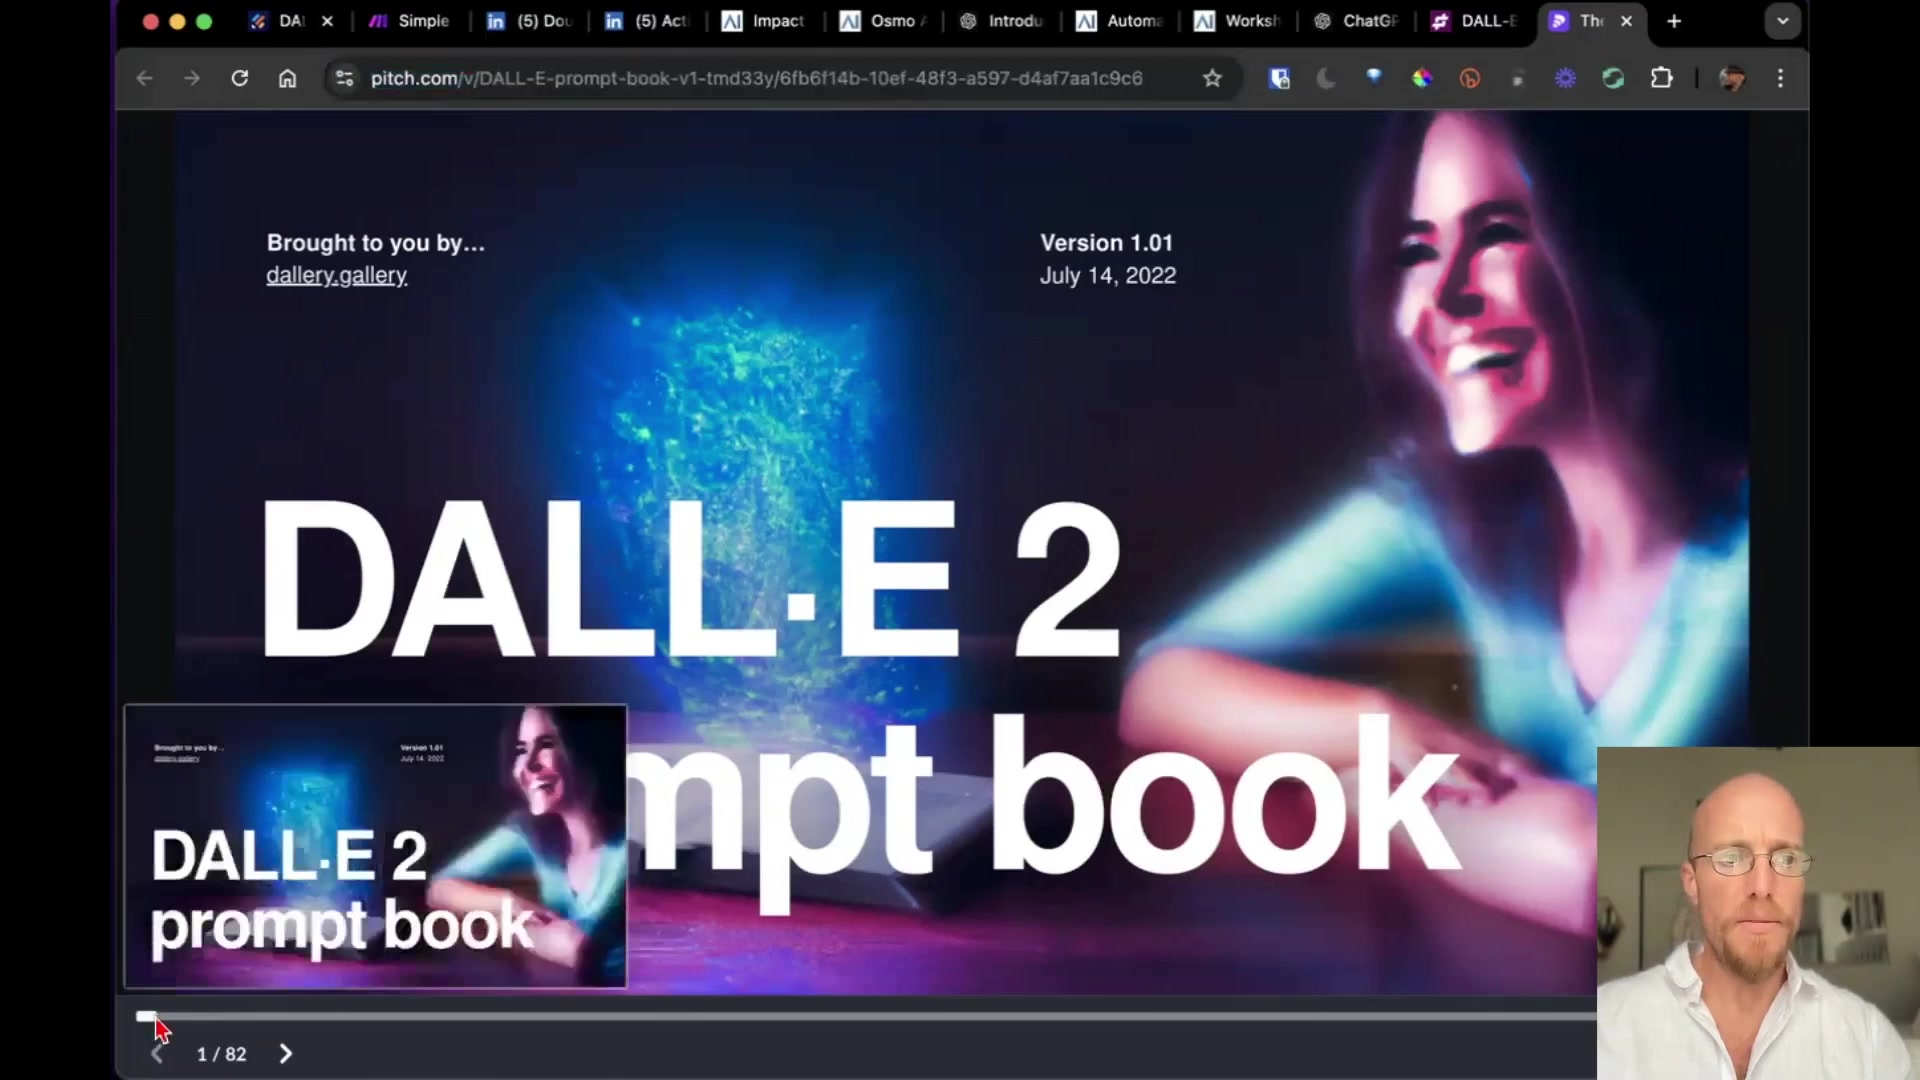Click the 'Brought to you by...' text
Viewport: 1920px width, 1080px height.
pyautogui.click(x=375, y=243)
